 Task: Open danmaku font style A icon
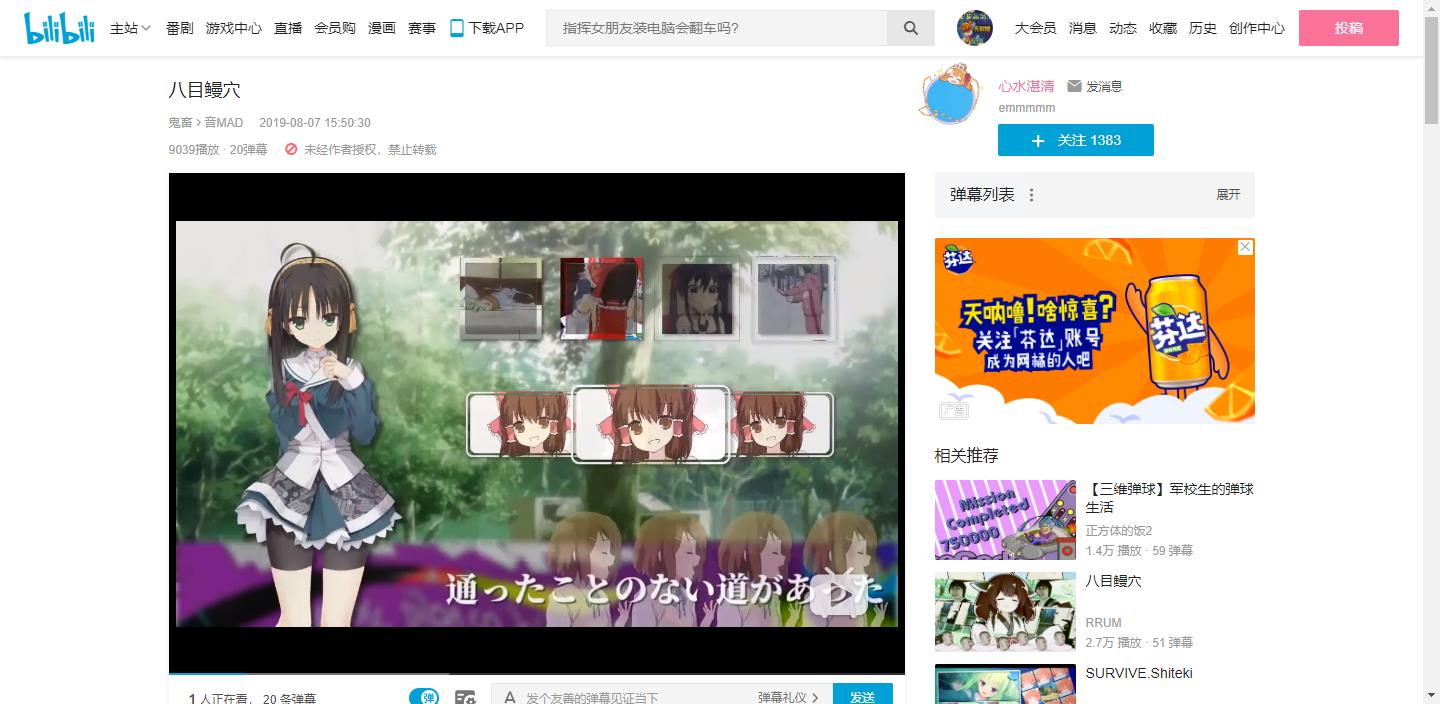point(509,697)
